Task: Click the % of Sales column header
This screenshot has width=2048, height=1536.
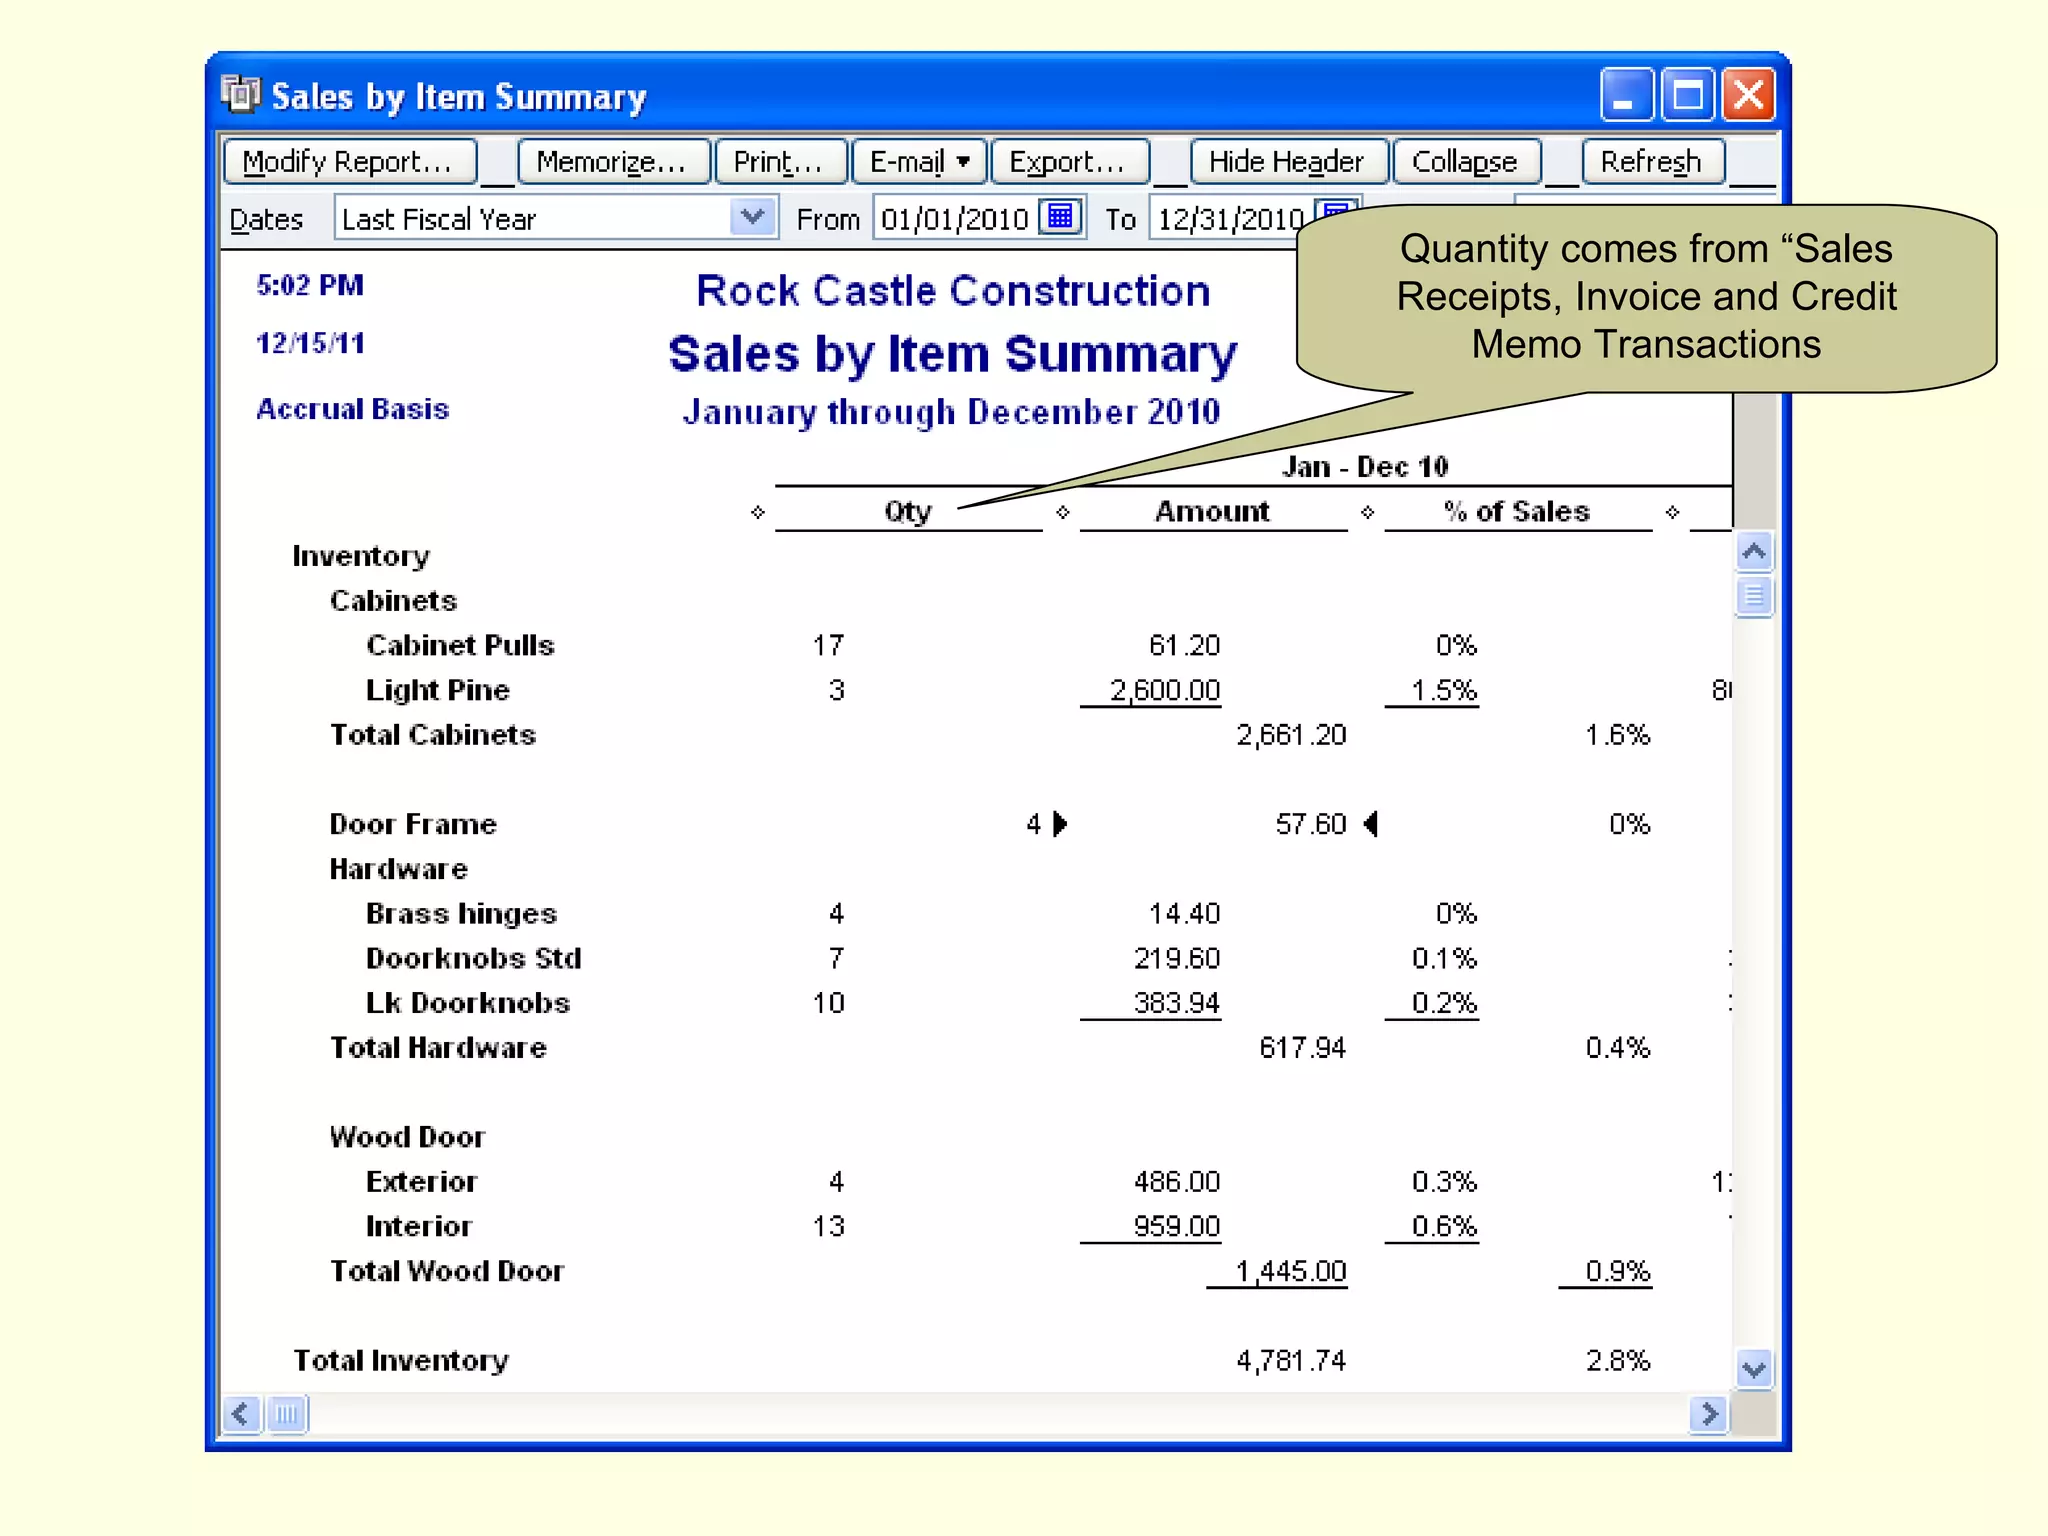Action: pyautogui.click(x=1517, y=512)
